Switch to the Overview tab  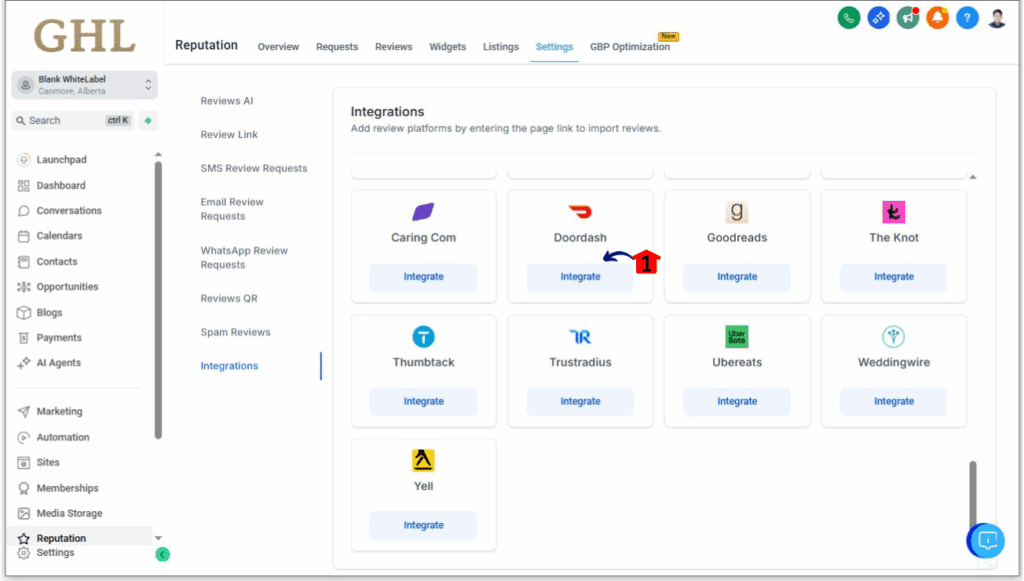tap(278, 47)
